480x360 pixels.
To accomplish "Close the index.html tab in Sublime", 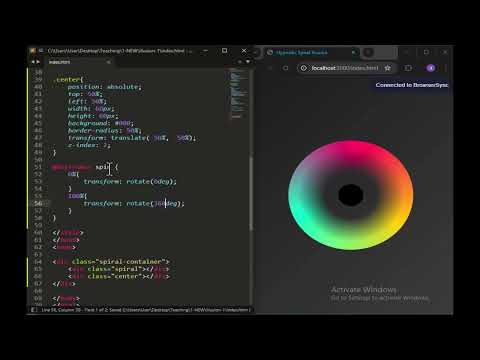I will click(x=108, y=62).
